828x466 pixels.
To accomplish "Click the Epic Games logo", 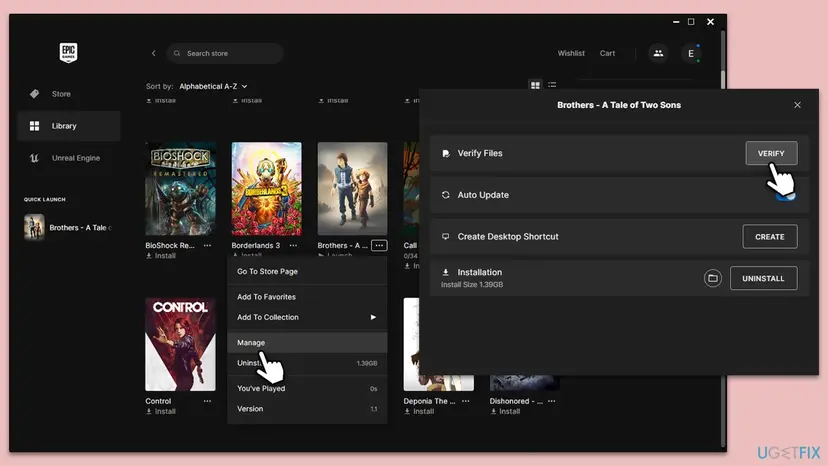I will pos(68,52).
